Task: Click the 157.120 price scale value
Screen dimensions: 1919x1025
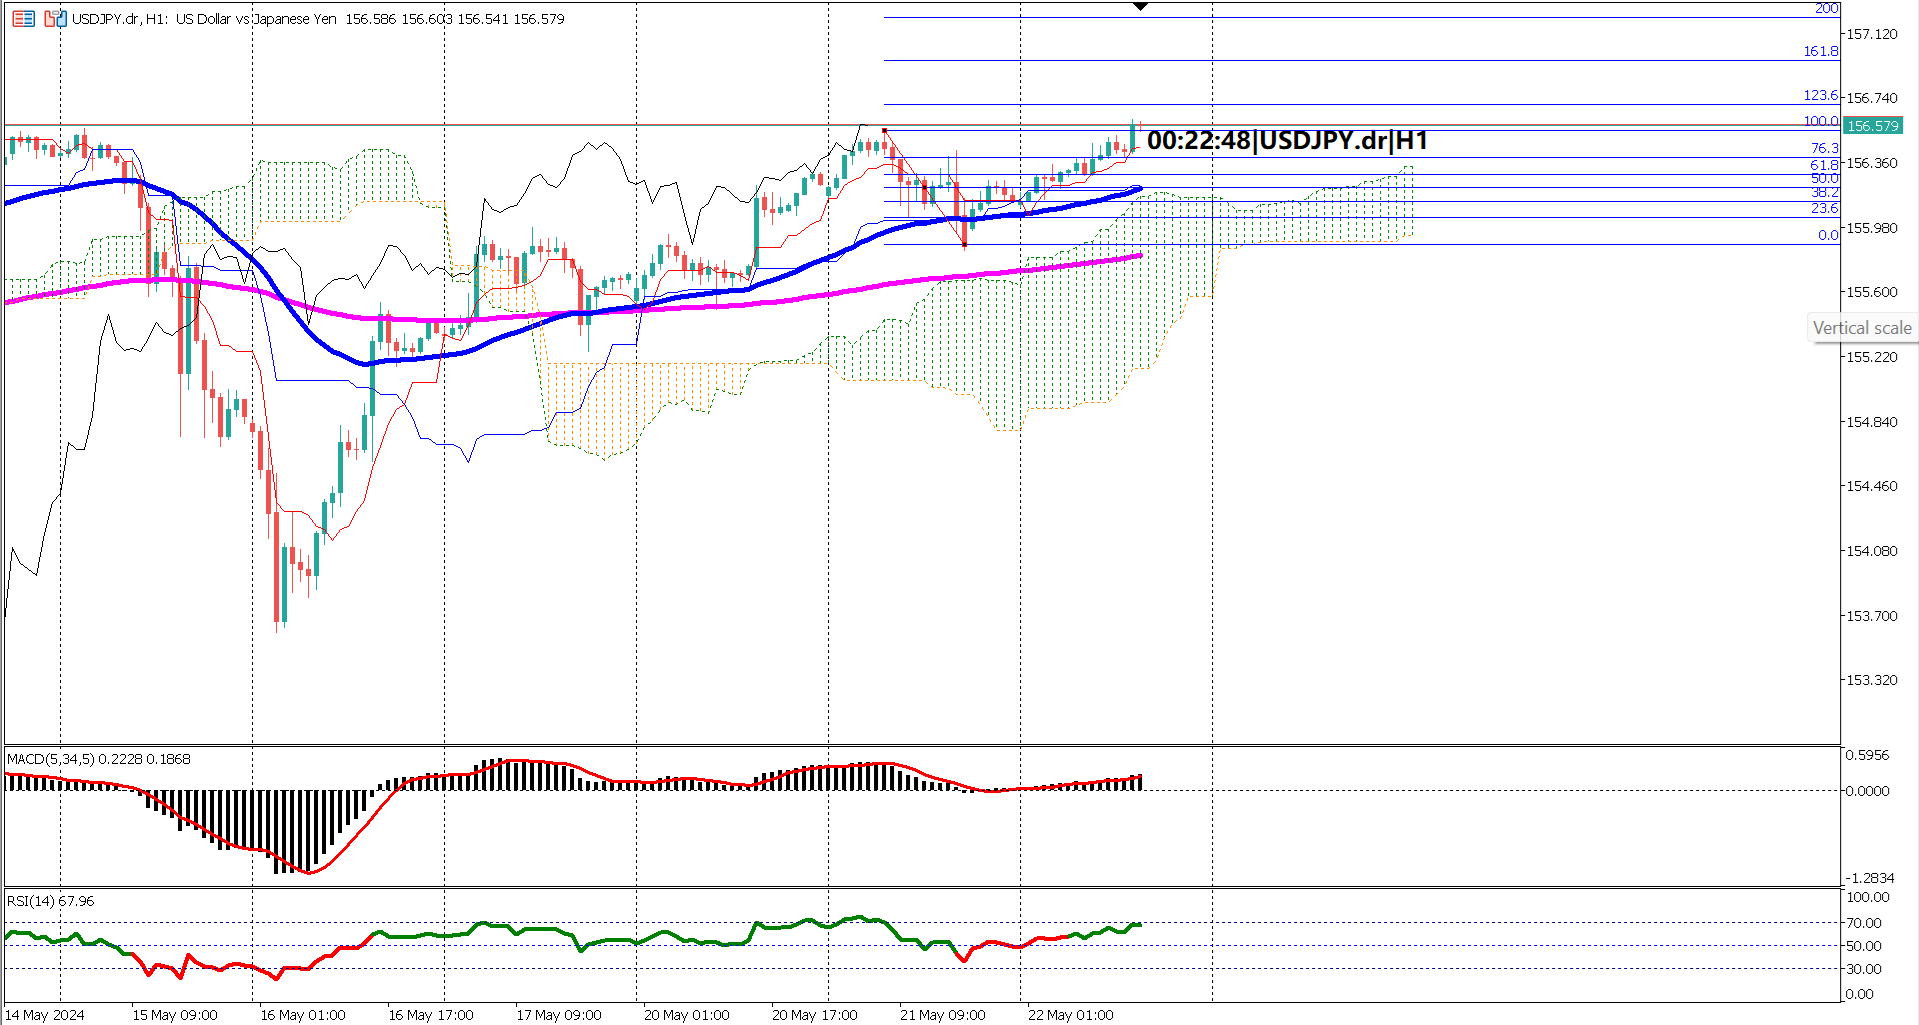Action: pos(1874,33)
